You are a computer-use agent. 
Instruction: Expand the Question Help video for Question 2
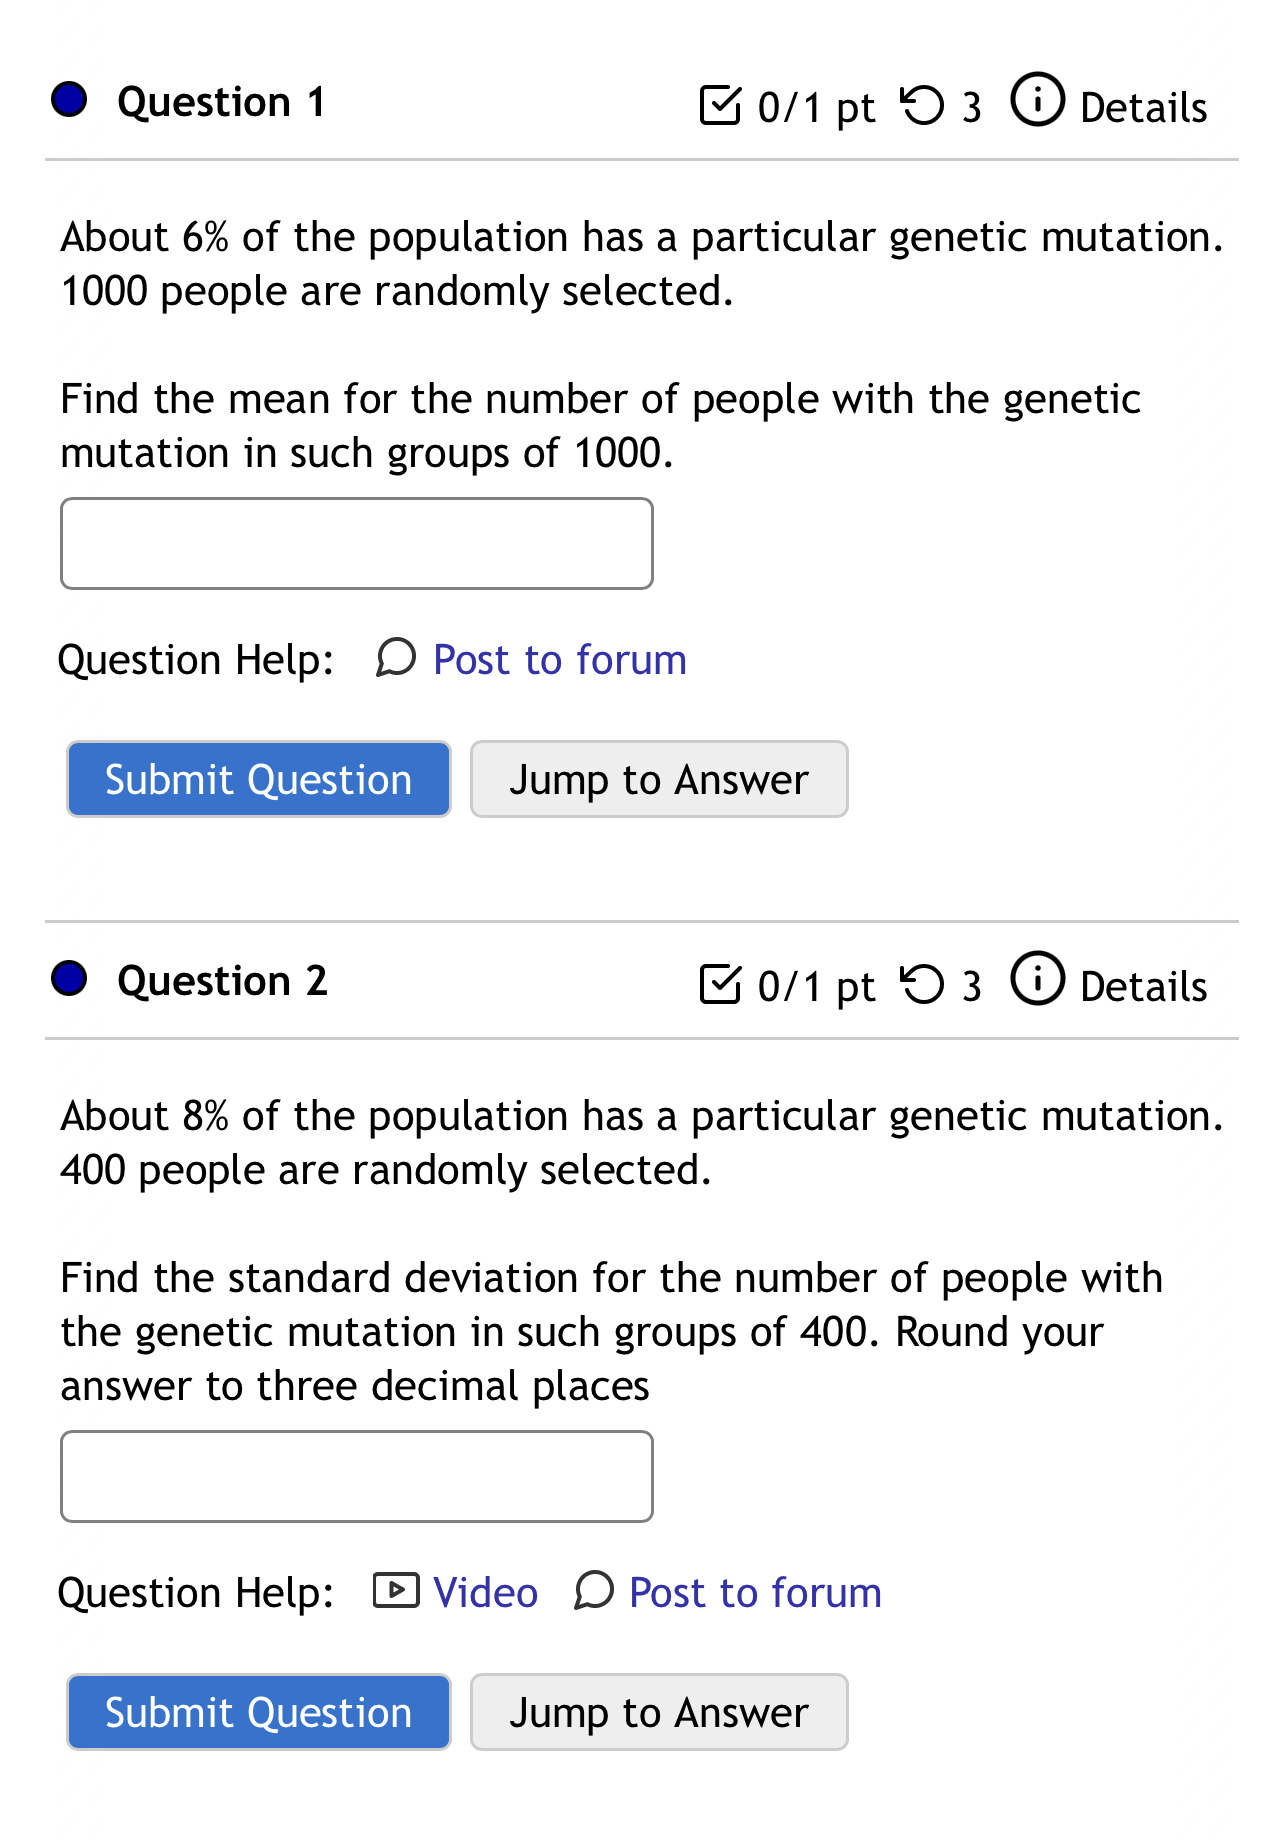click(483, 1592)
